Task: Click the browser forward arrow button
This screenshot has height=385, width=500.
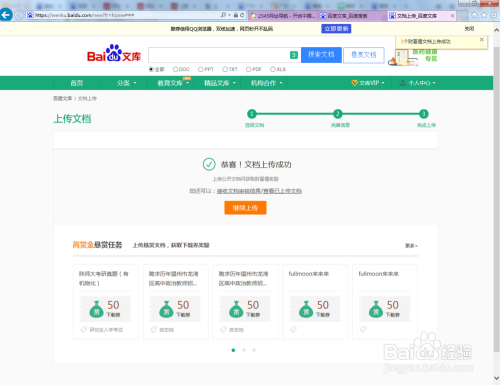Action: coord(19,15)
